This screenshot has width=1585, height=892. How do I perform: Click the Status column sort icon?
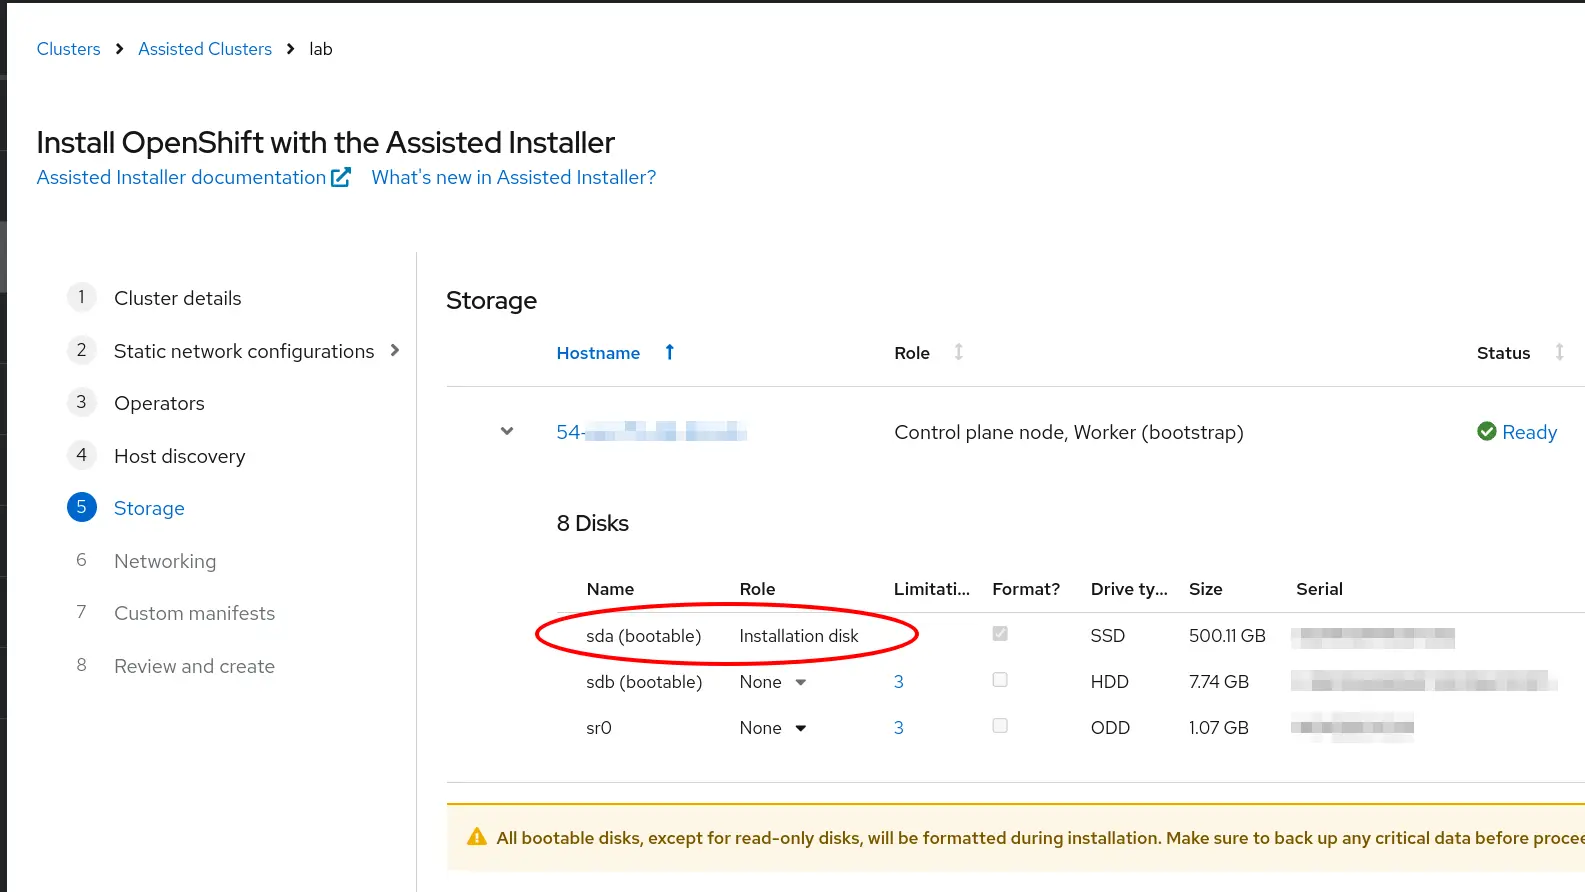point(1559,352)
